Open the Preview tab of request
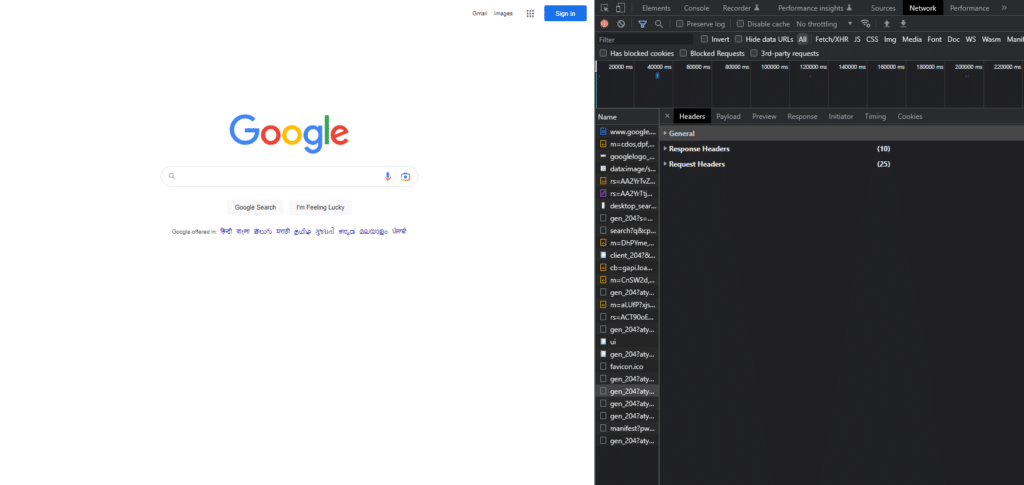1024x485 pixels. tap(764, 116)
